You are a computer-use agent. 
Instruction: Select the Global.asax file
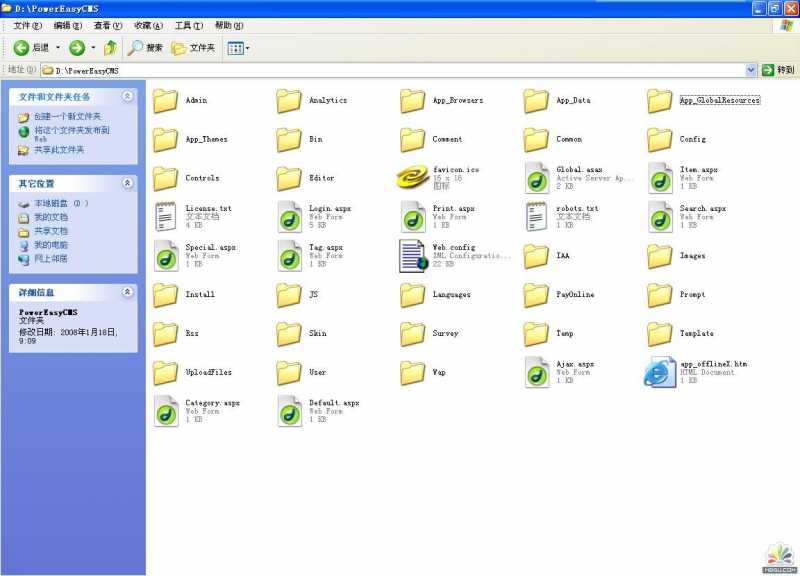pyautogui.click(x=537, y=178)
